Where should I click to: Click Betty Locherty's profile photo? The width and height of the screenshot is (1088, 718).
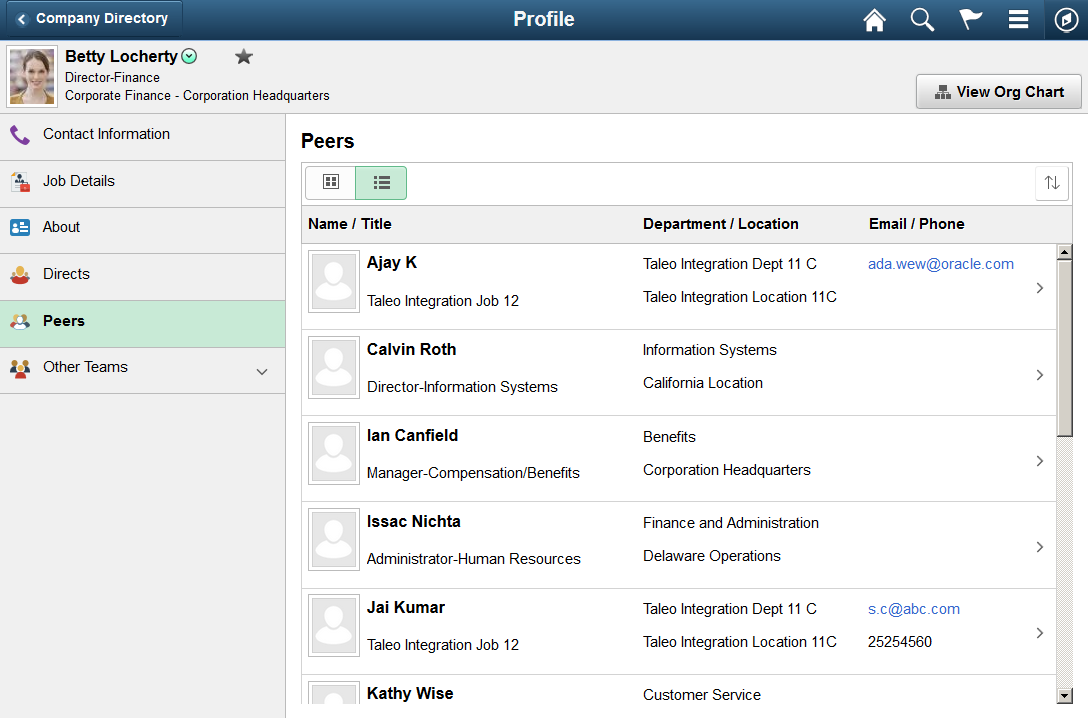click(x=32, y=76)
